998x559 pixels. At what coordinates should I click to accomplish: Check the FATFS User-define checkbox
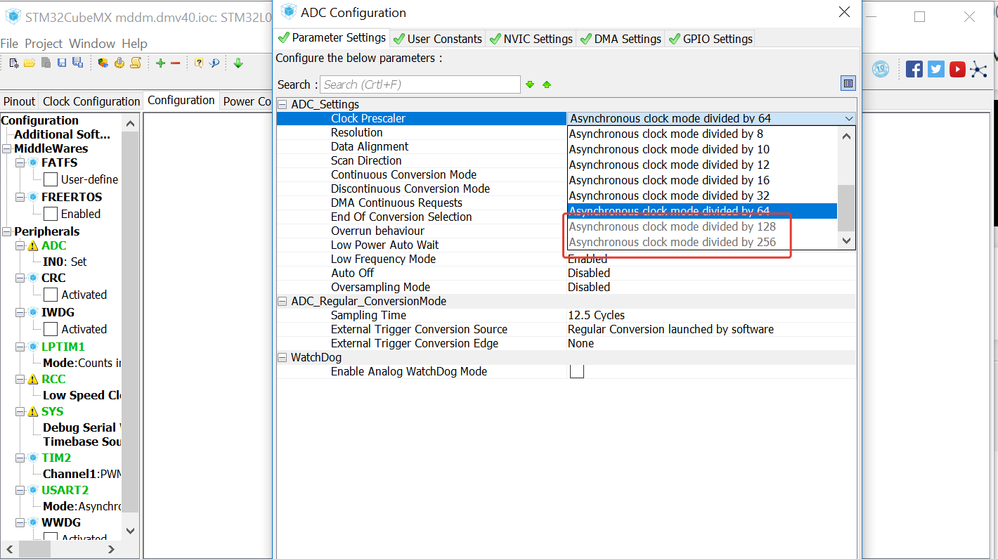pos(51,180)
